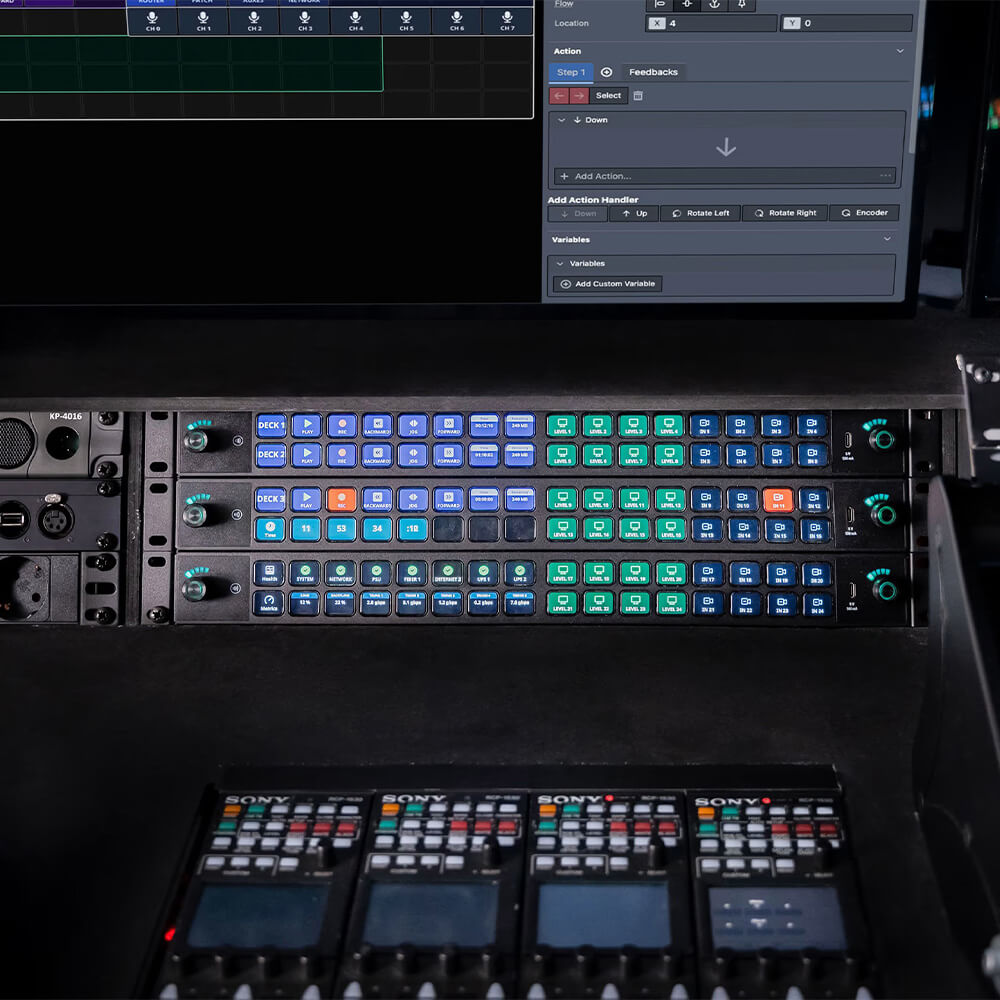Switch to the Feedbacks tab
The height and width of the screenshot is (1000, 1000).
tap(652, 72)
